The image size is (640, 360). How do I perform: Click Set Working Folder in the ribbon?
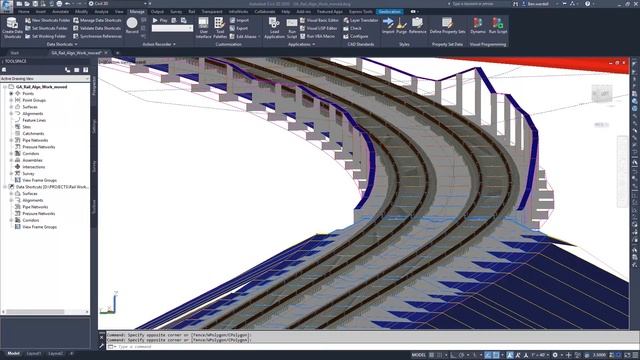tap(45, 36)
